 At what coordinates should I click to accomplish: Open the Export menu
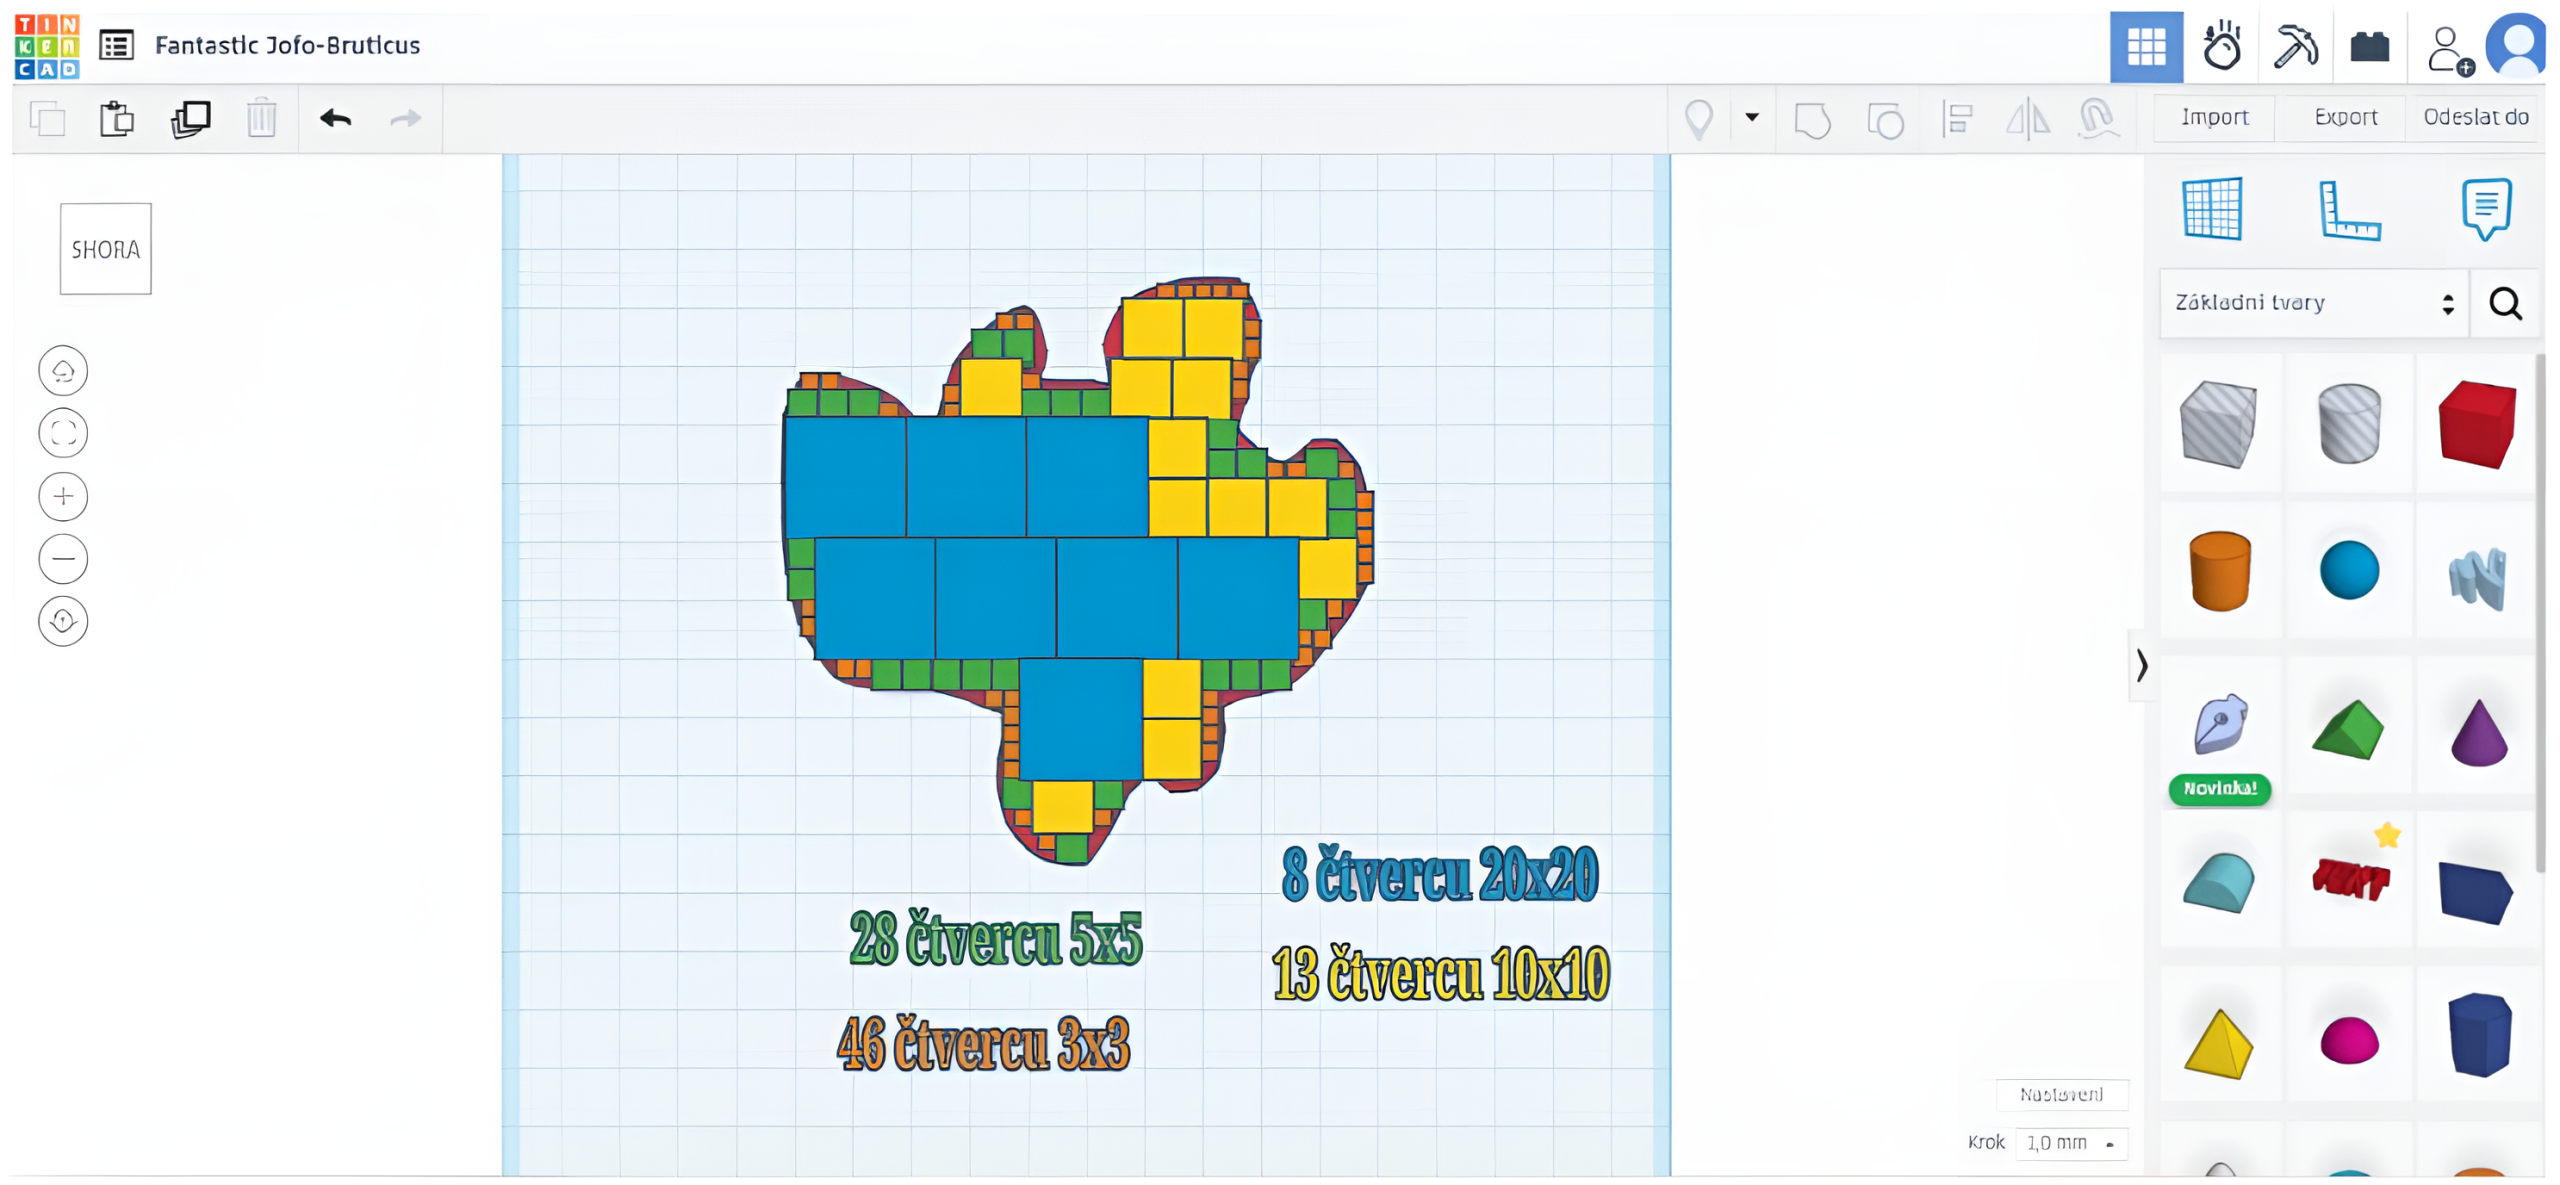pyautogui.click(x=2345, y=118)
